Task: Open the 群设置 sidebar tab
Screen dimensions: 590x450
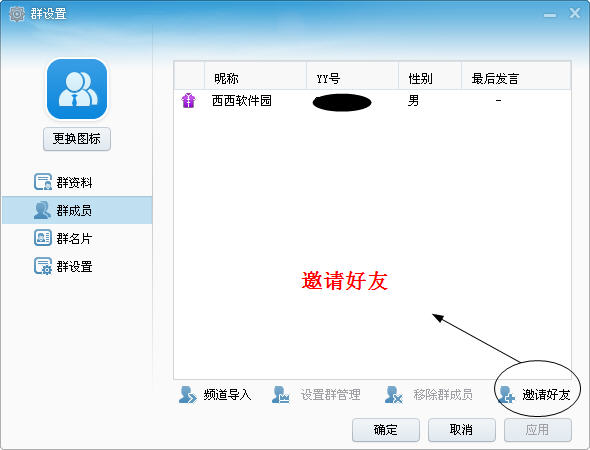Action: 77,266
